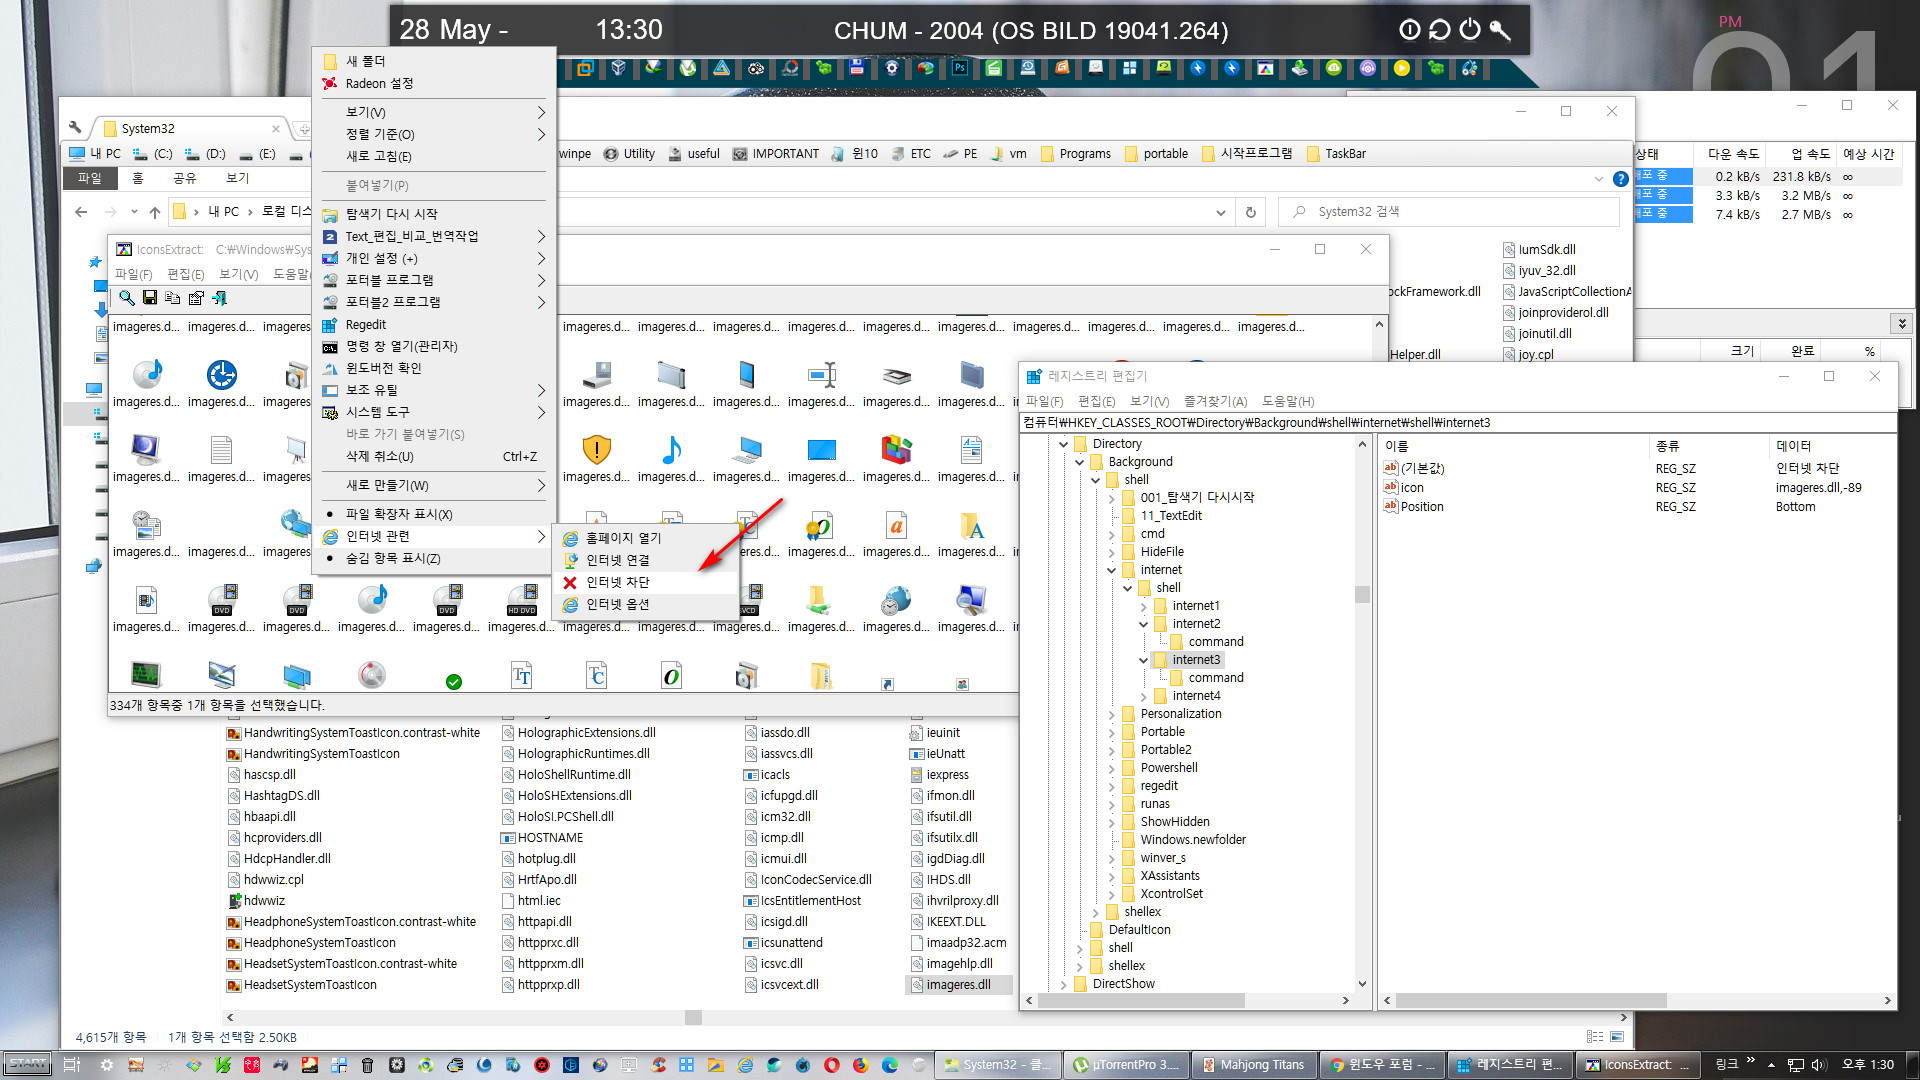Viewport: 1920px width, 1080px height.
Task: Open 보기(V) submenu in the context menu
Action: (x=434, y=112)
